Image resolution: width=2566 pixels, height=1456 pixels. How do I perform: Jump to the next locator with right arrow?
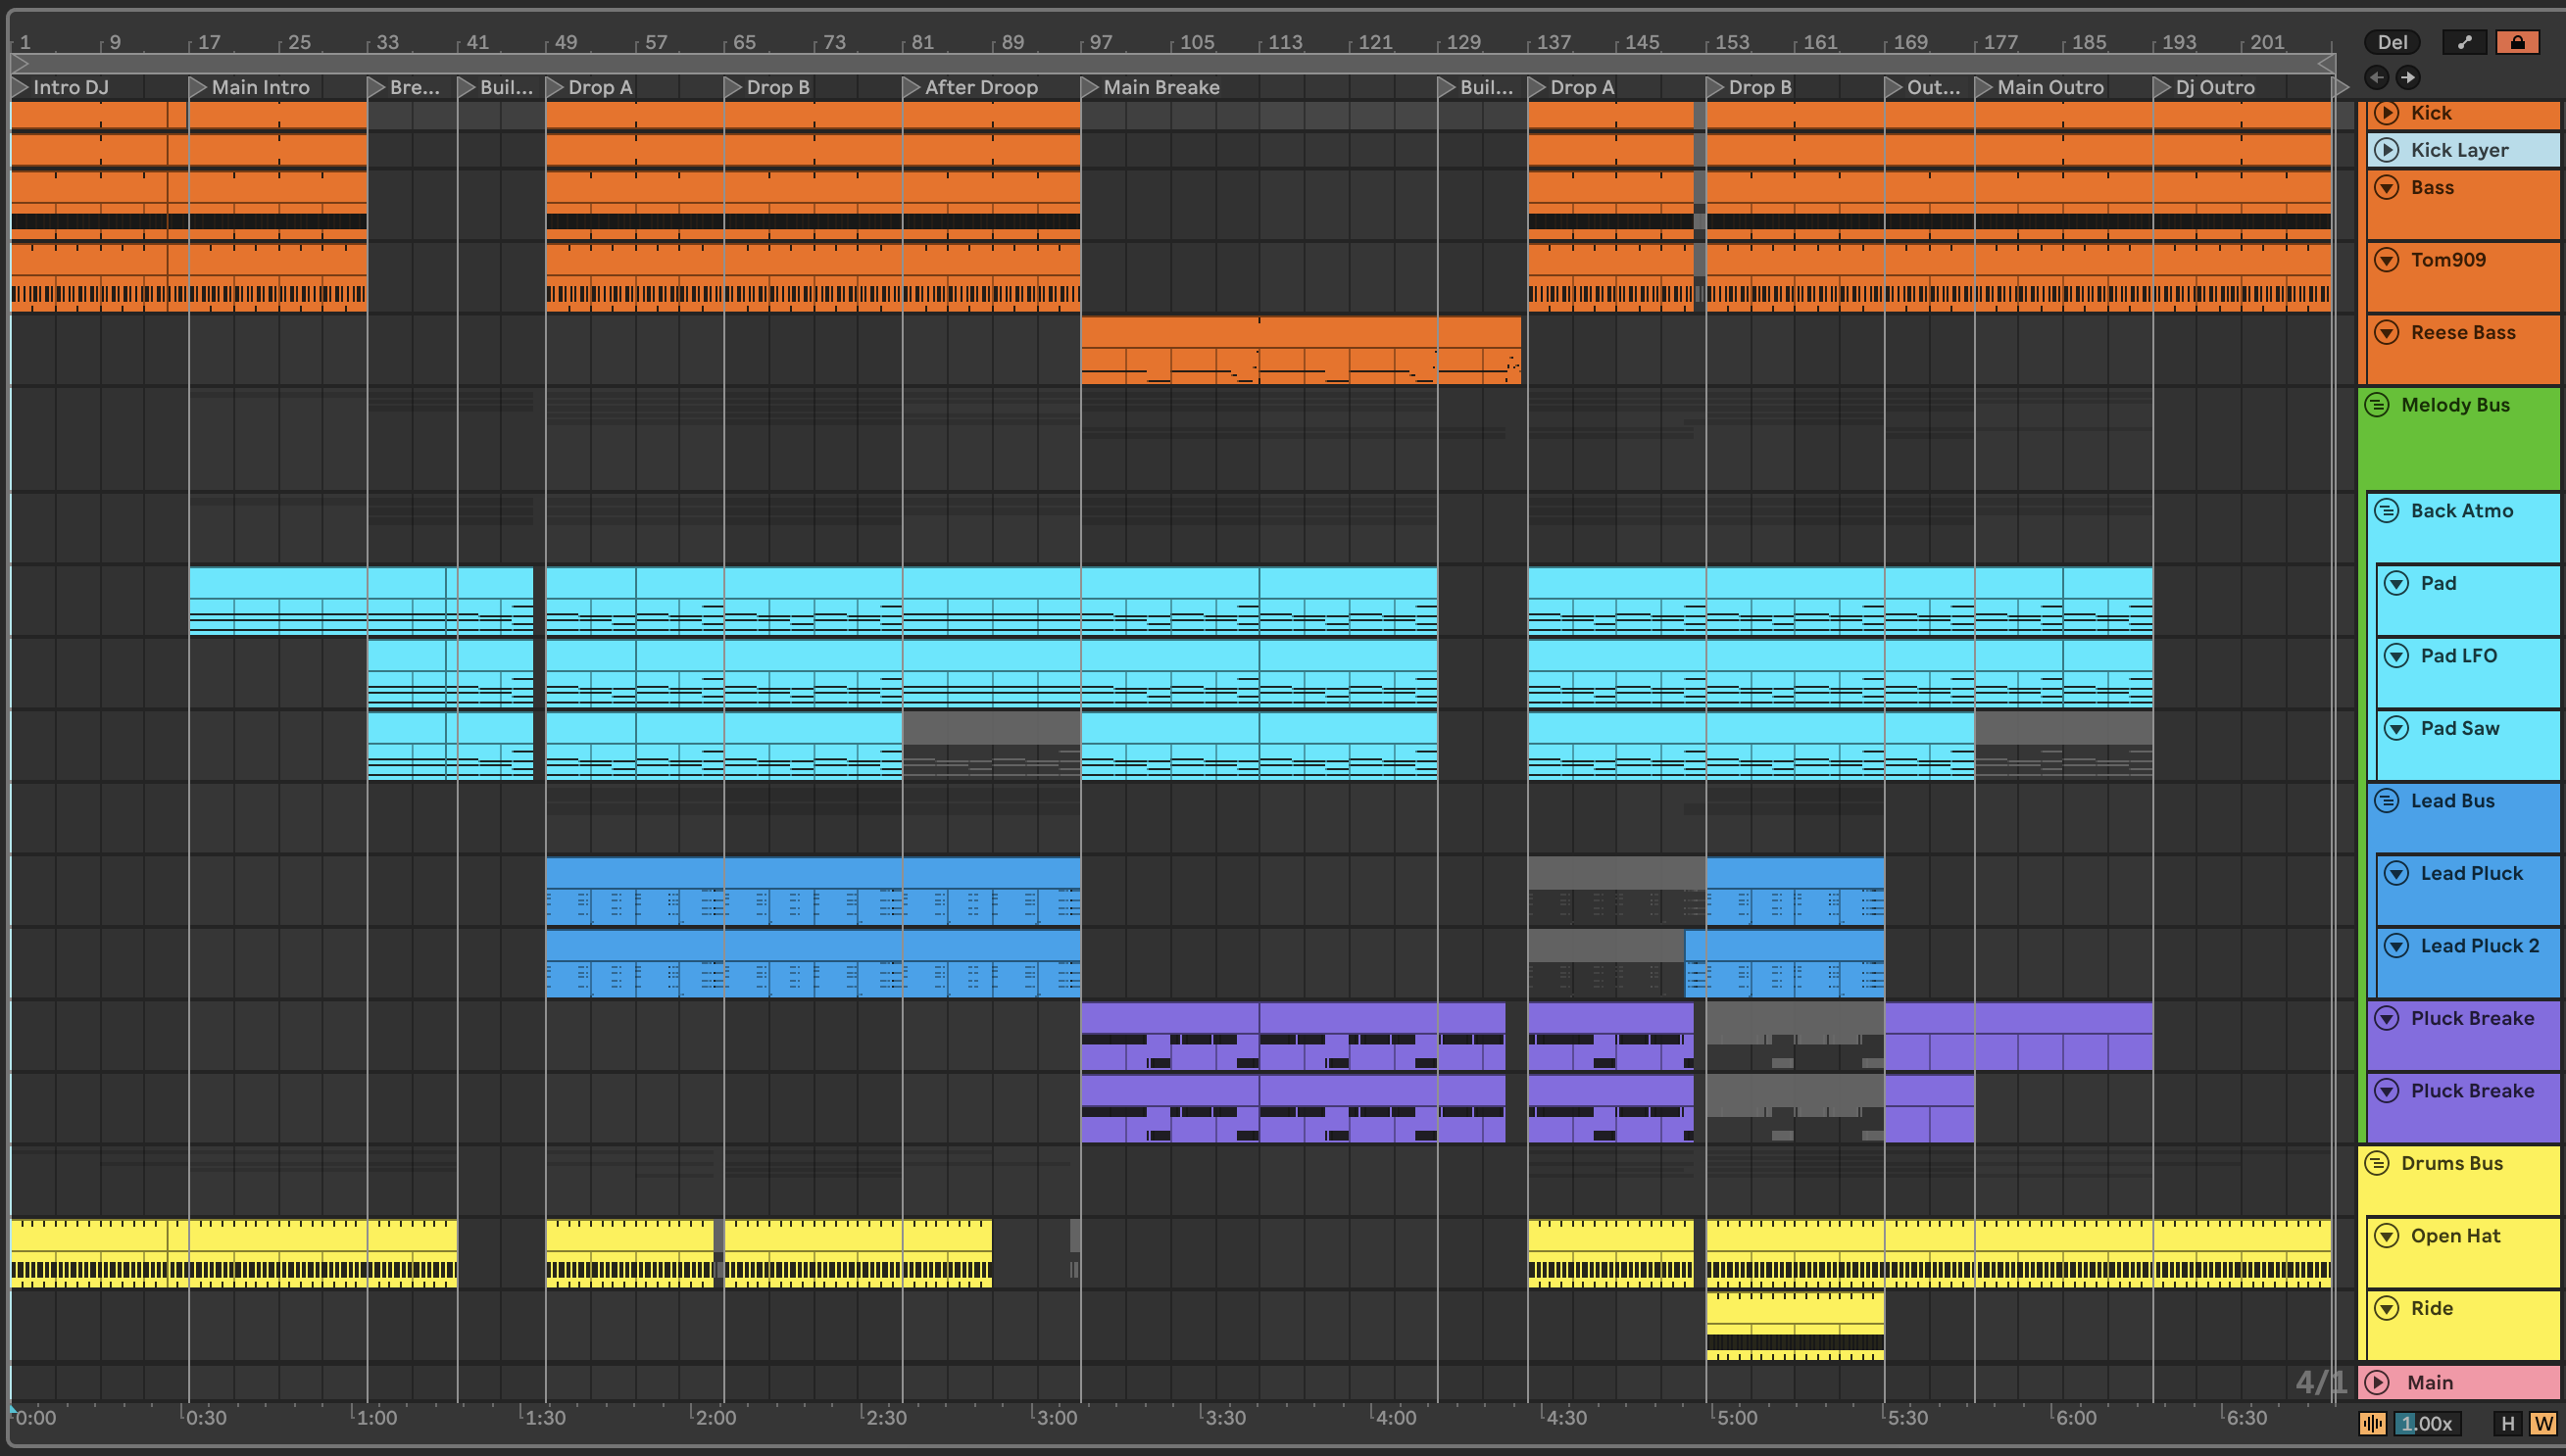point(2408,77)
